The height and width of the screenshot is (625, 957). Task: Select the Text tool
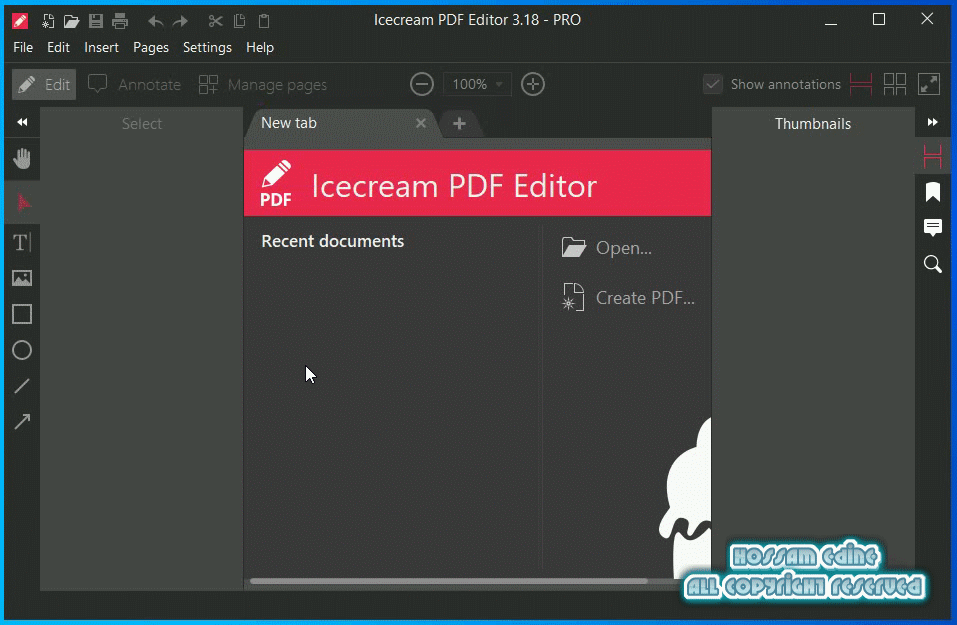(22, 242)
